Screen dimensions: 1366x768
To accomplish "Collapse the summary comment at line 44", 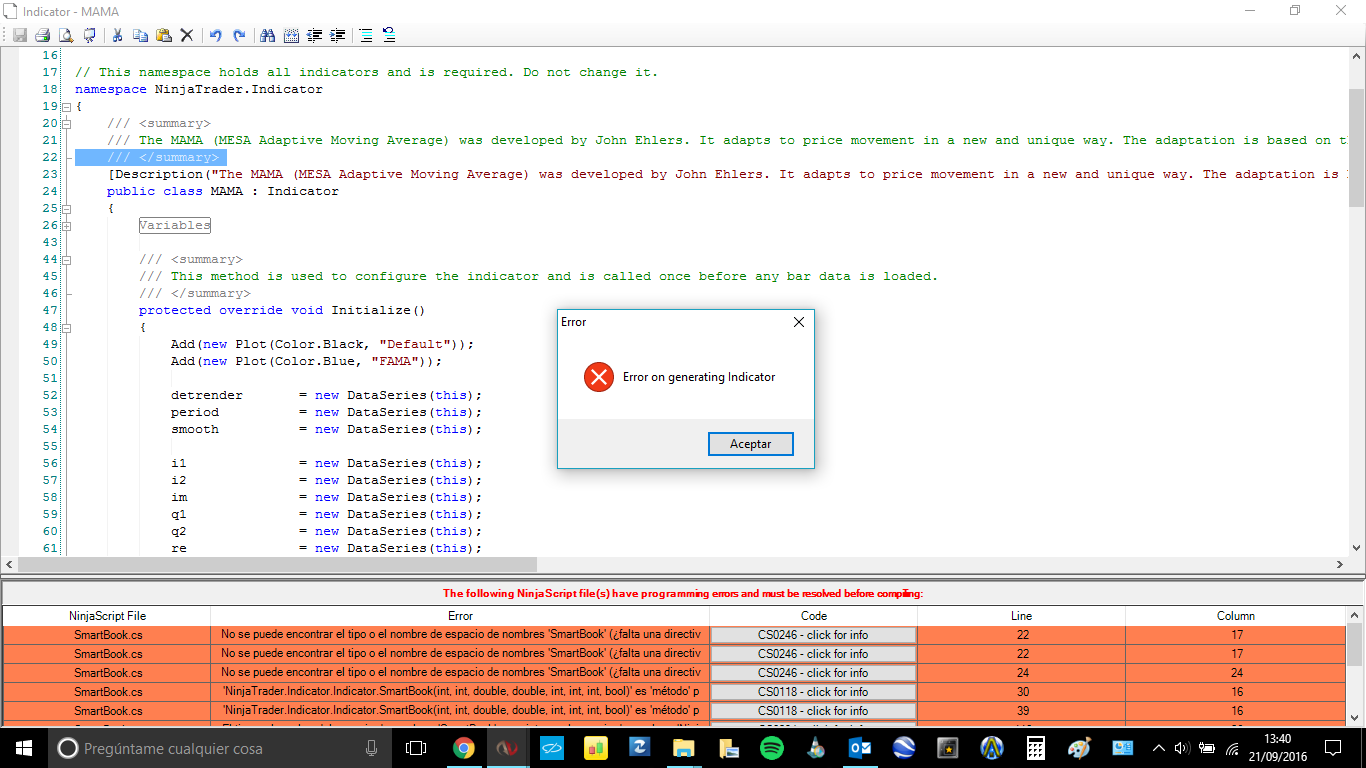I will click(x=66, y=259).
